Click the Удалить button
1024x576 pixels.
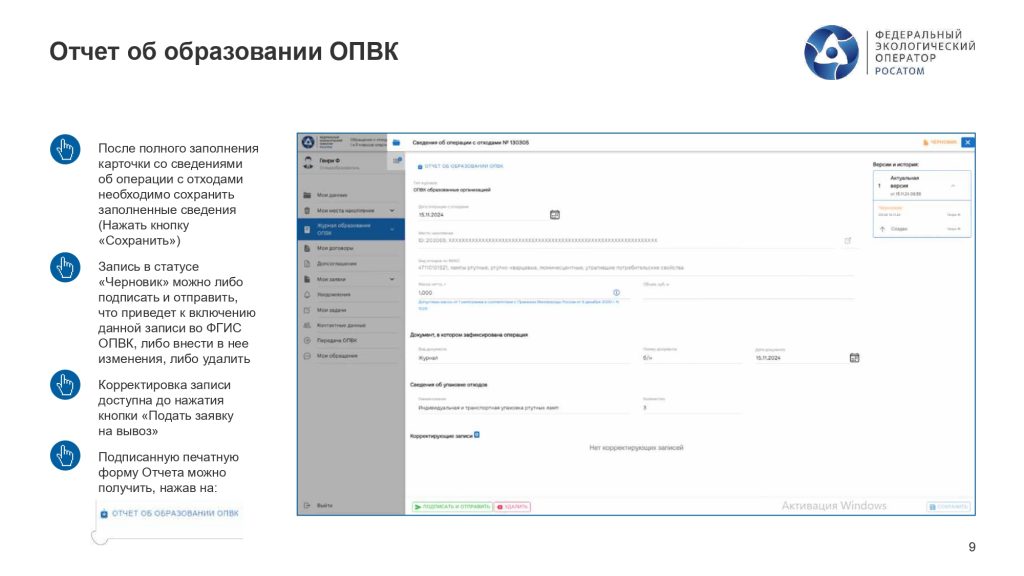[512, 507]
